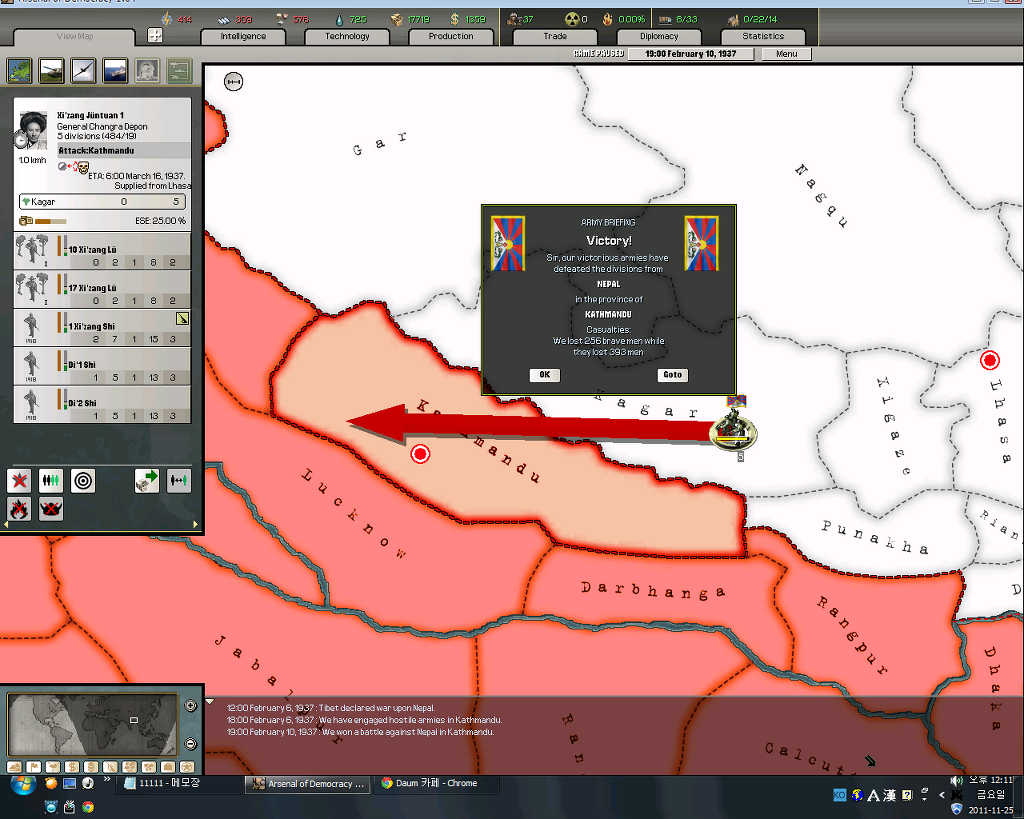Click the minimap world view
Screen dimensions: 1024x819
pyautogui.click(x=92, y=724)
